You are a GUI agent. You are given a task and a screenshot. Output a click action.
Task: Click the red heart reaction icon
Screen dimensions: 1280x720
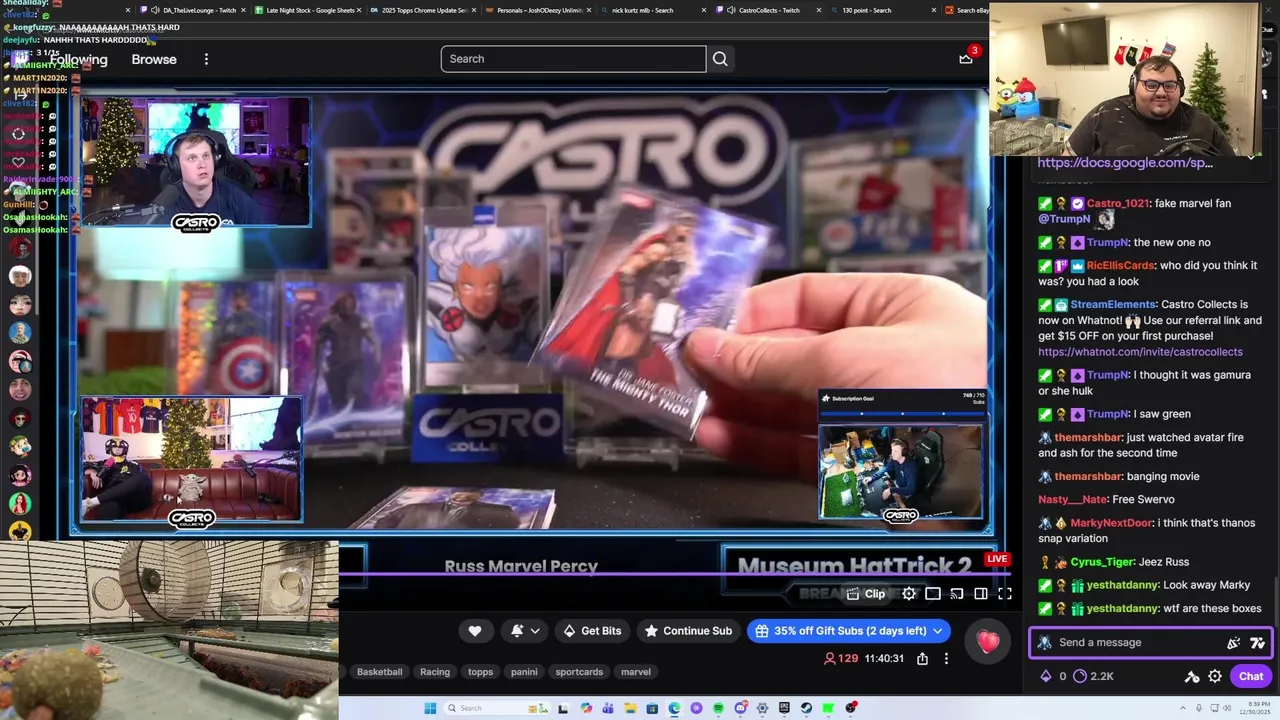tap(988, 642)
